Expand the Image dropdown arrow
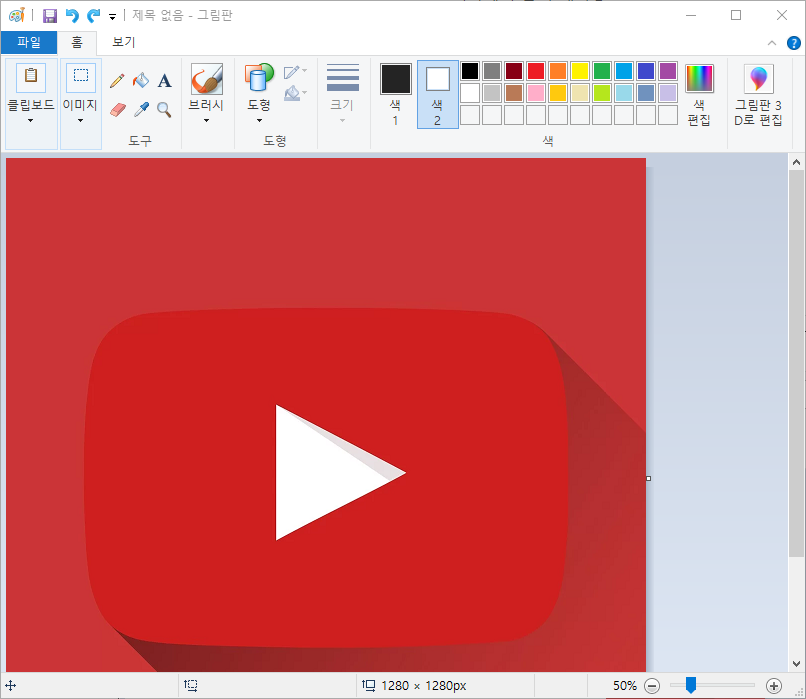 (x=80, y=121)
